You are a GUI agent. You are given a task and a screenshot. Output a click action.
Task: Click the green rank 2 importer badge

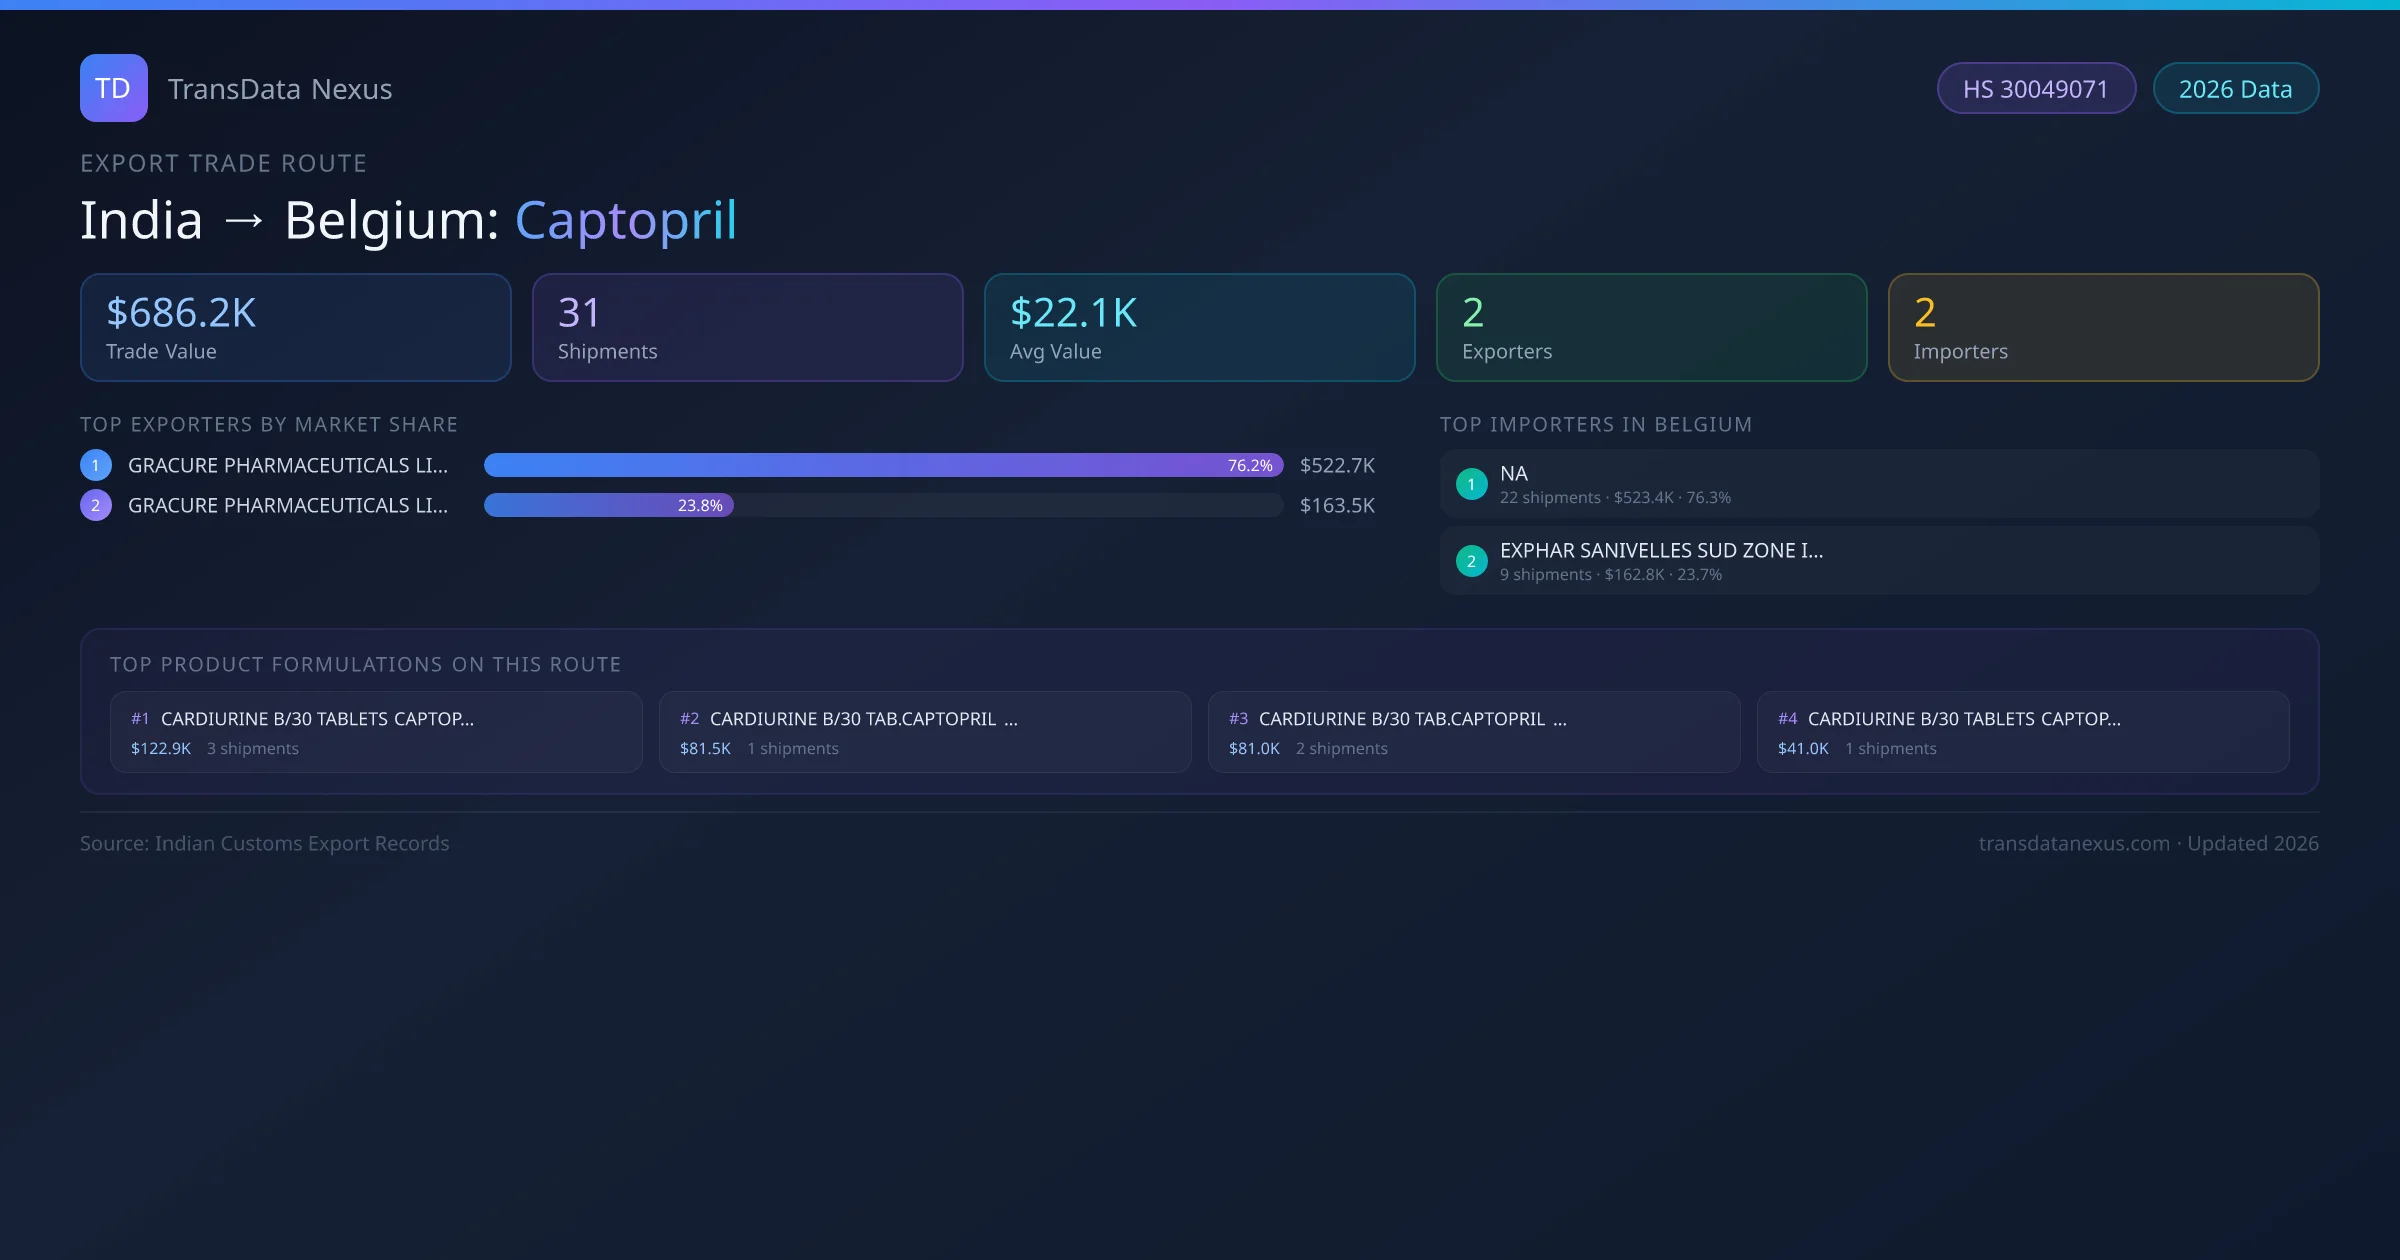coord(1471,561)
